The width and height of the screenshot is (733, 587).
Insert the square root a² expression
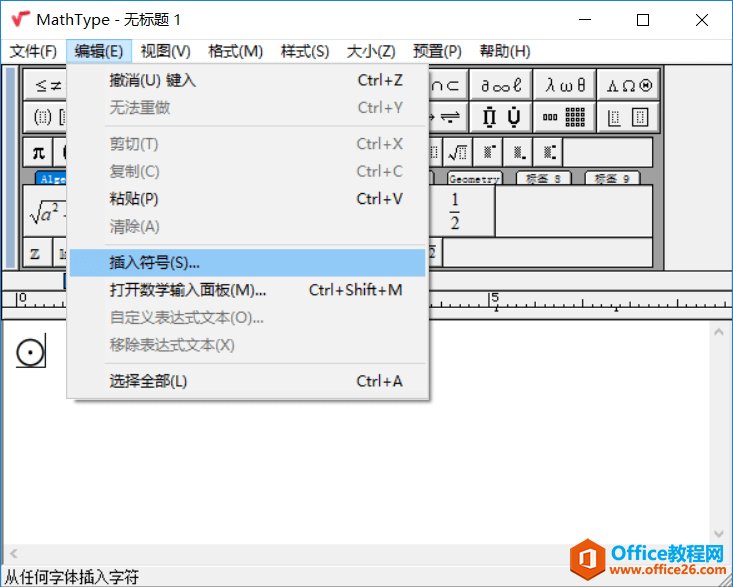coord(45,213)
